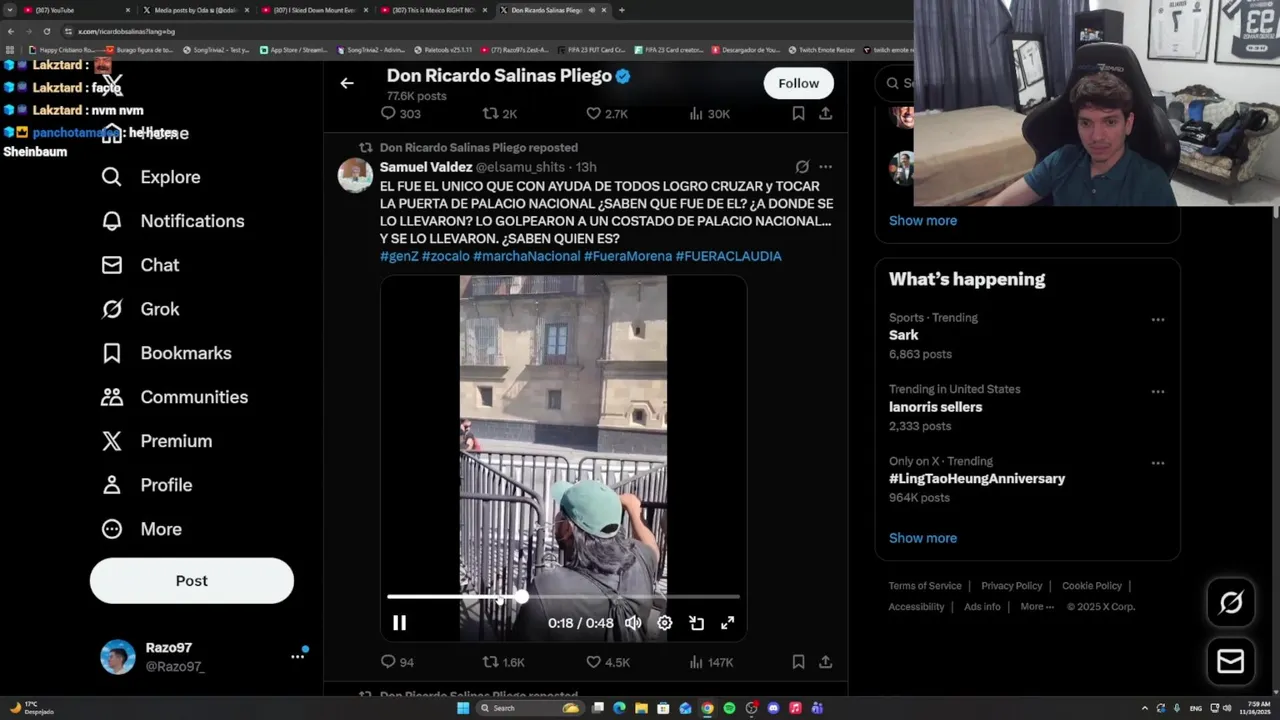Open Grok in the left sidebar
Image resolution: width=1280 pixels, height=720 pixels.
tap(140, 309)
